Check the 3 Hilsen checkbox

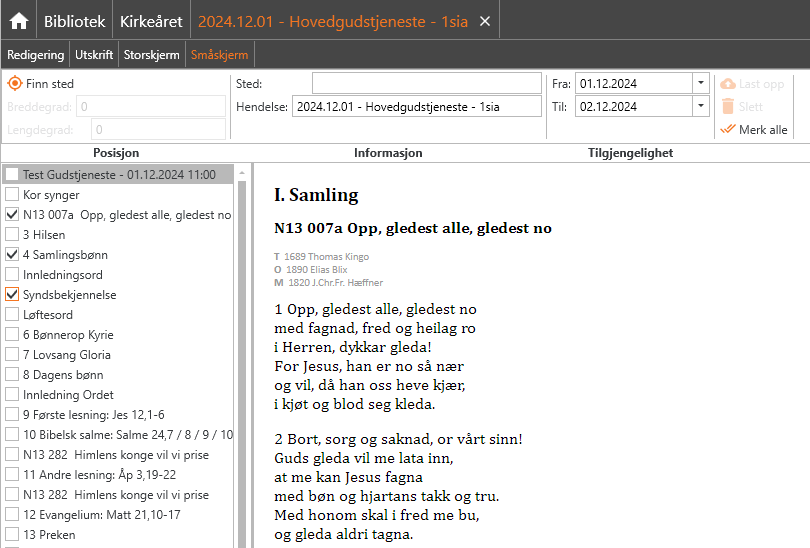click(x=12, y=234)
